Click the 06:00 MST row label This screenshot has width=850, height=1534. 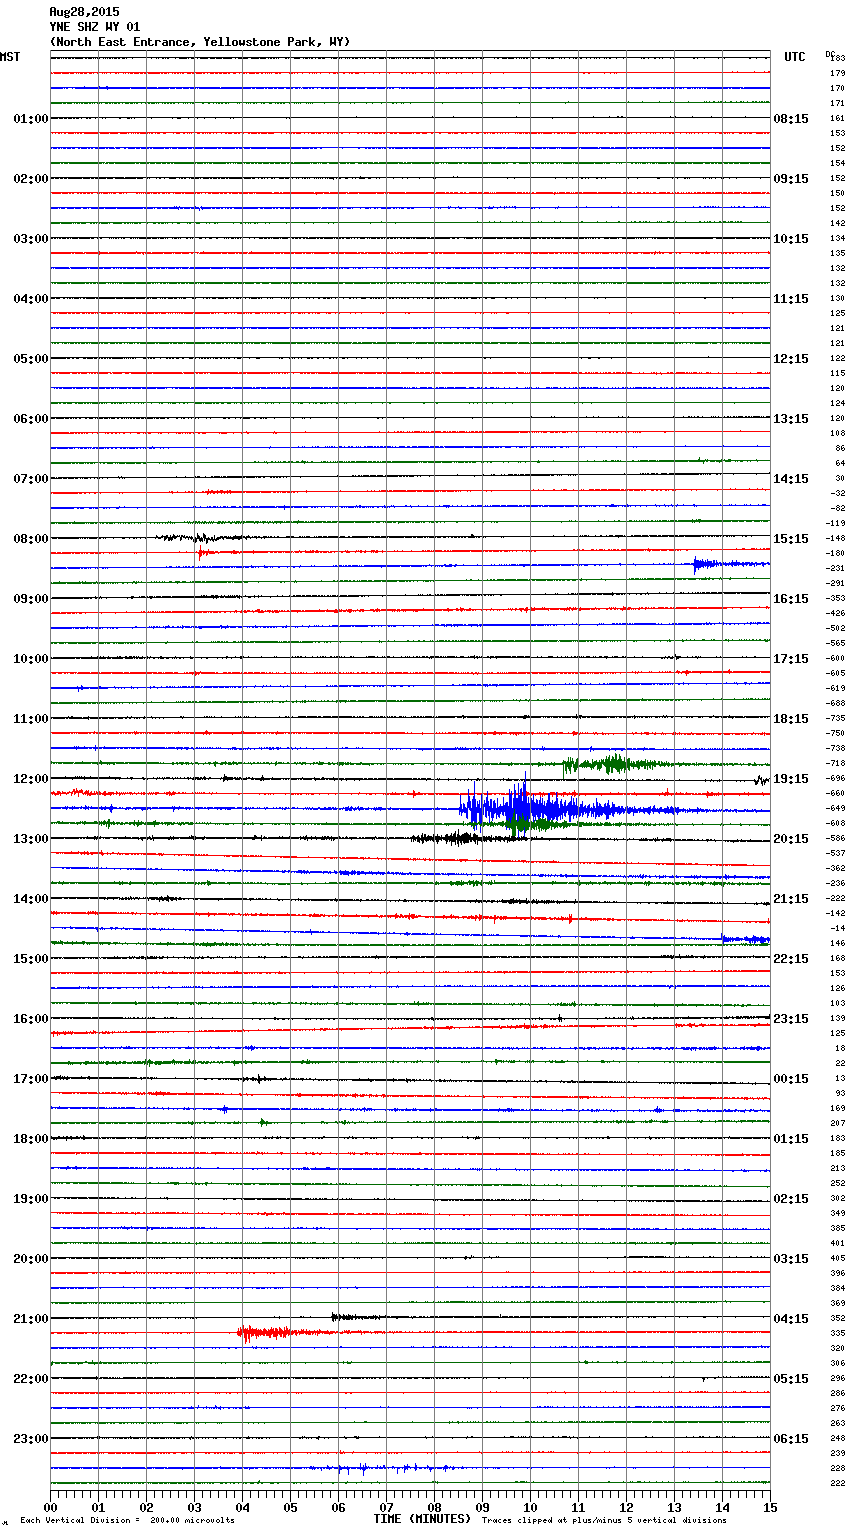click(31, 419)
